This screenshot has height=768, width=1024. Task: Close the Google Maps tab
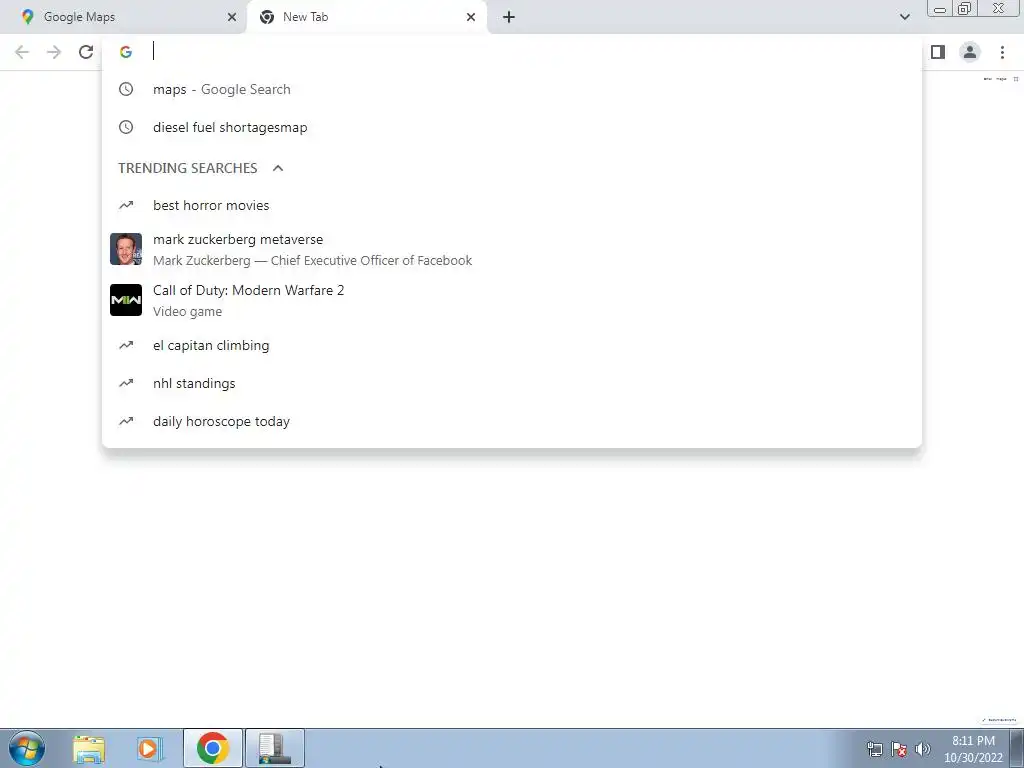click(232, 17)
